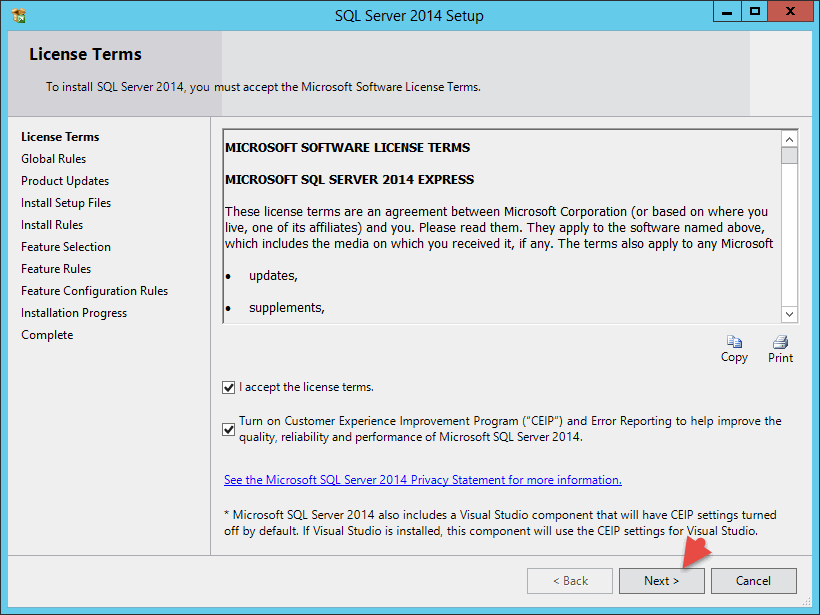Minimize the SQL Server 2014 Setup window
This screenshot has height=615, width=820.
pyautogui.click(x=727, y=12)
